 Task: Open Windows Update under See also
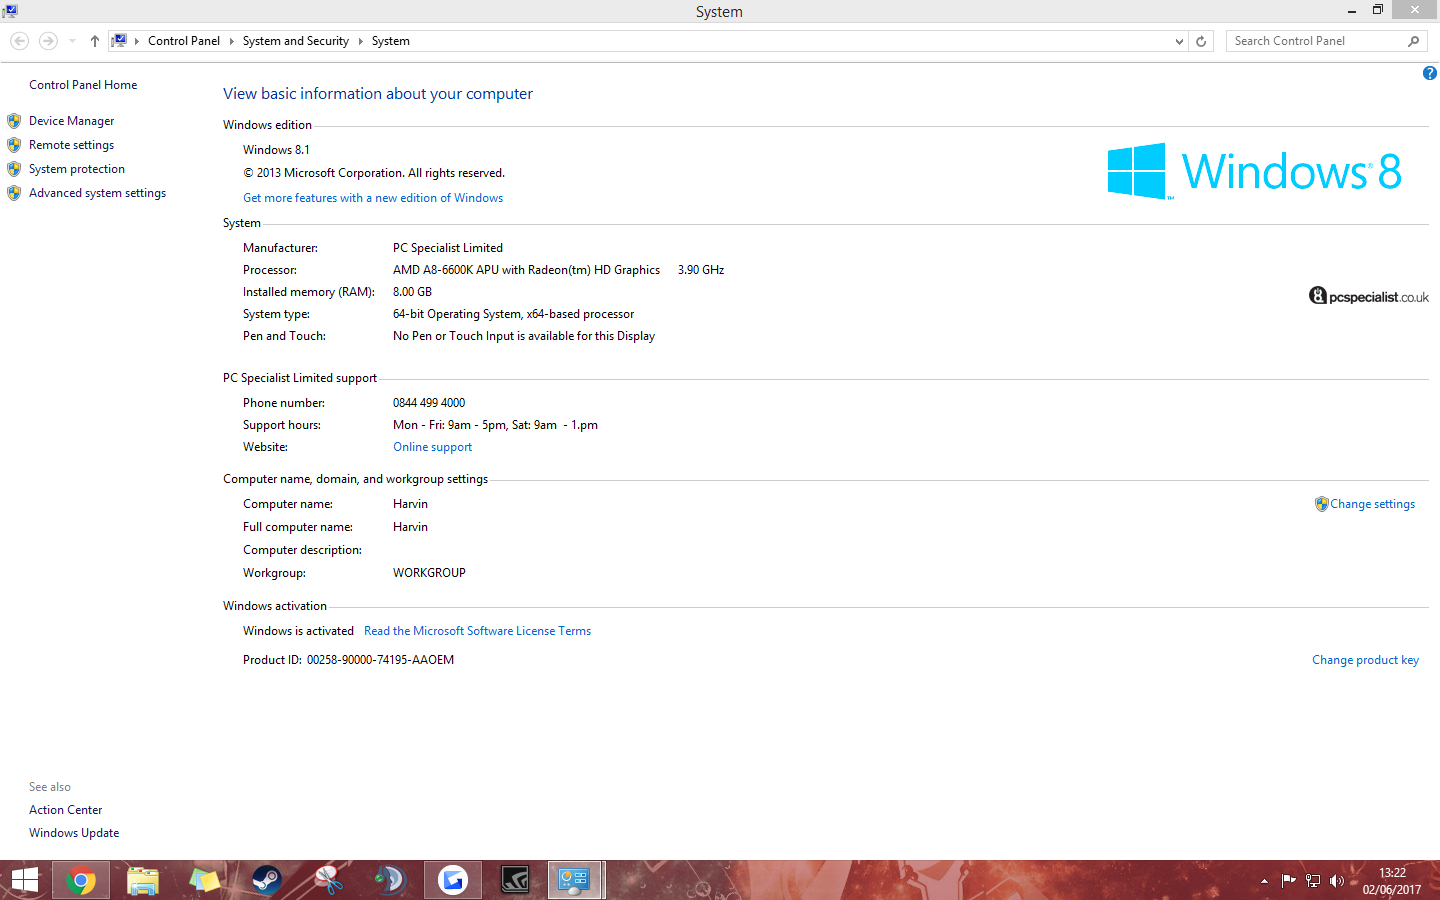click(74, 833)
